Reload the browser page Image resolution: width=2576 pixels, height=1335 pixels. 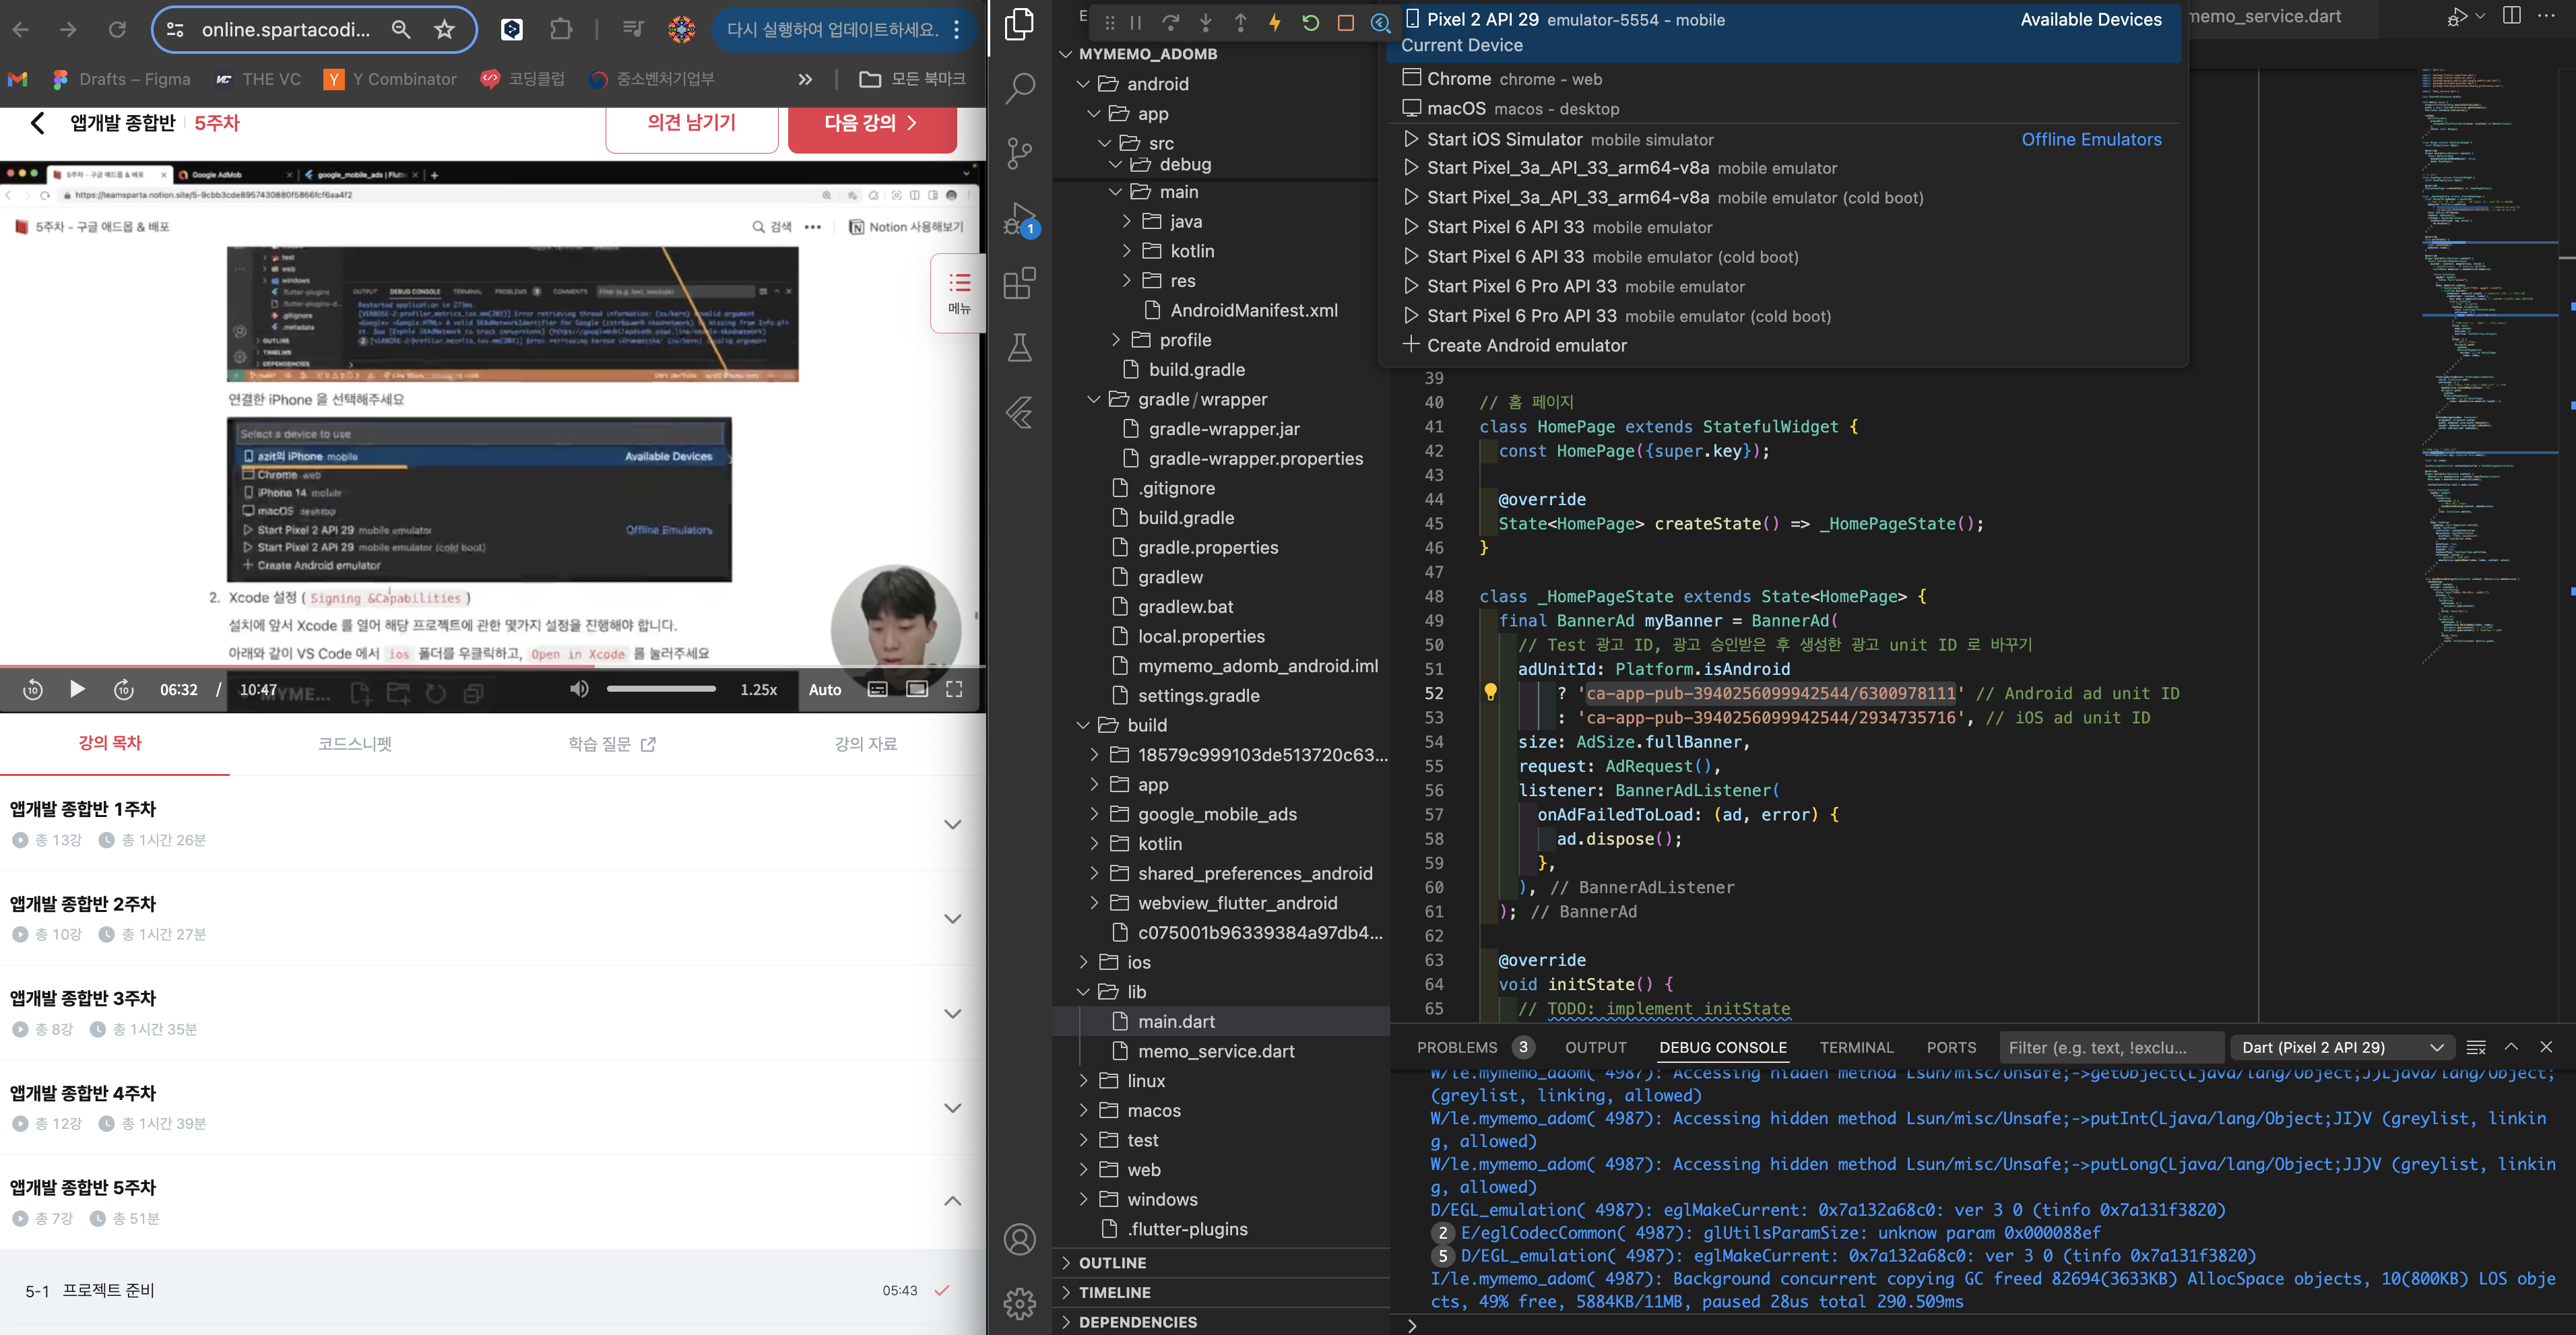coord(117,29)
